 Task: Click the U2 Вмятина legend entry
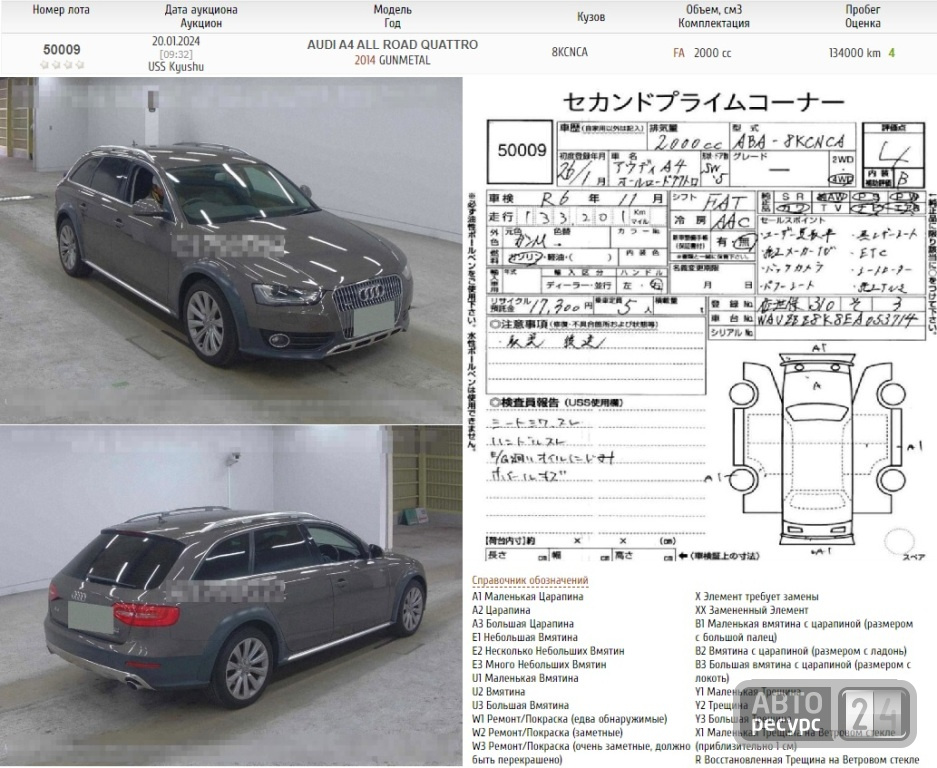[498, 692]
